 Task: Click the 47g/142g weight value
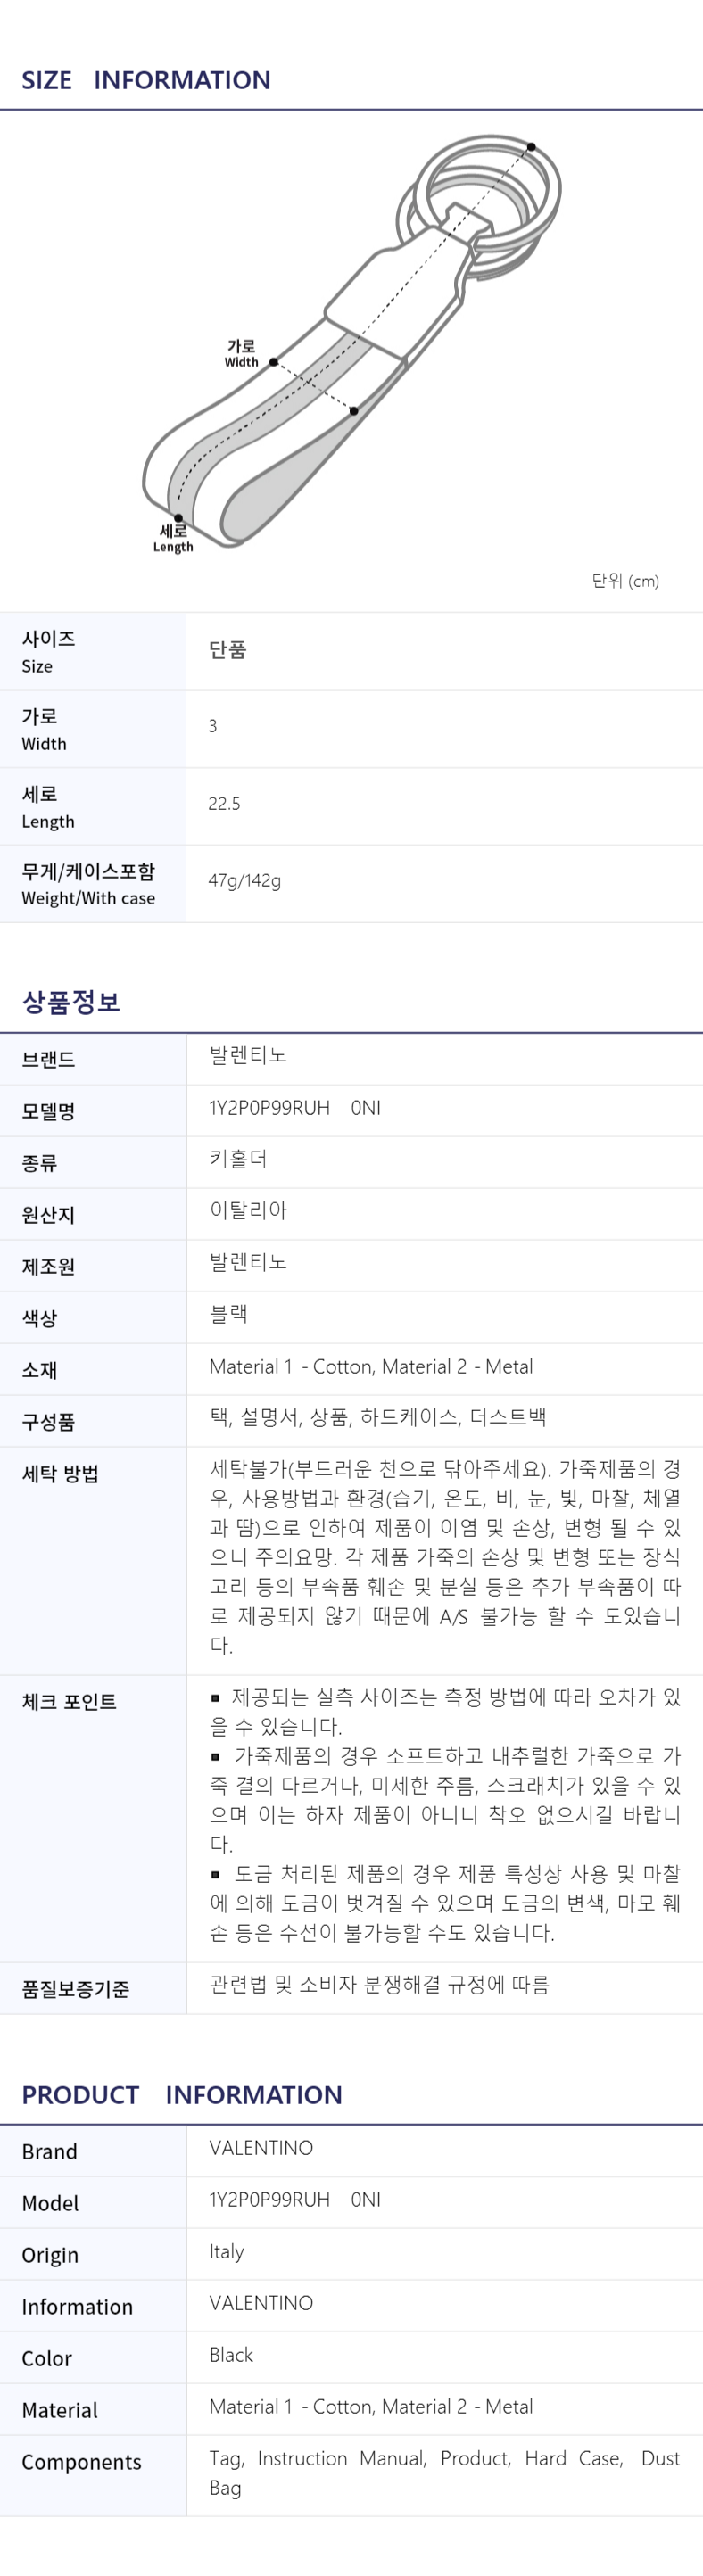(x=244, y=881)
